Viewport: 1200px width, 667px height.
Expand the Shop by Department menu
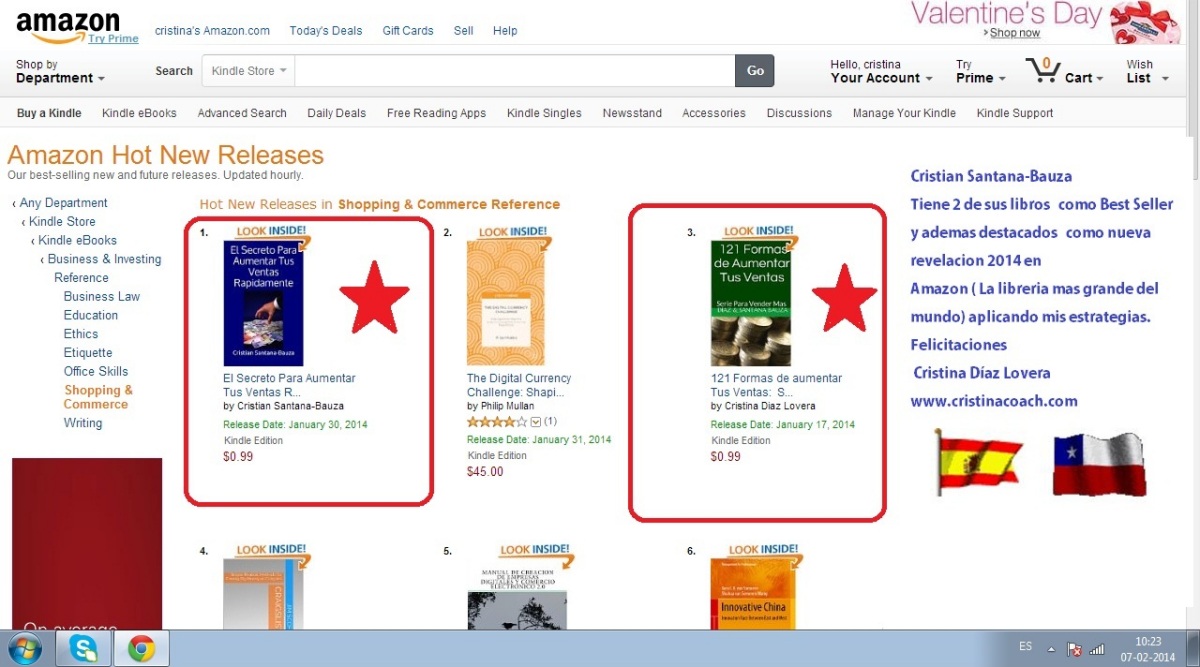pyautogui.click(x=60, y=72)
